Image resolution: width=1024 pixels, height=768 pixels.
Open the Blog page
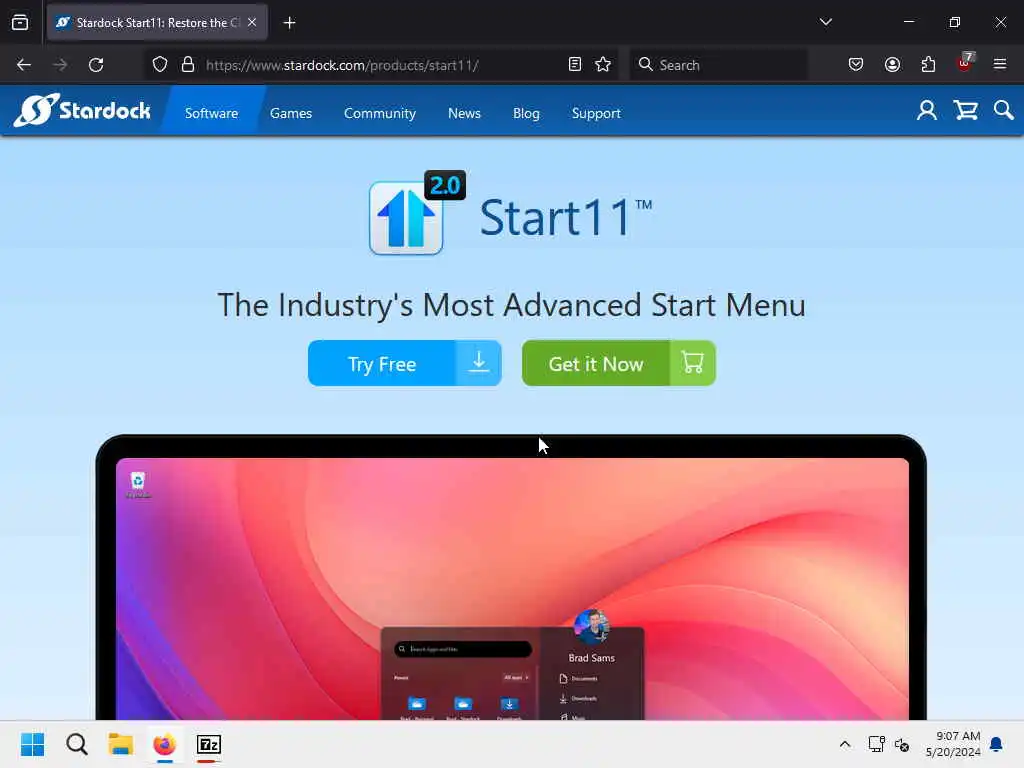526,113
